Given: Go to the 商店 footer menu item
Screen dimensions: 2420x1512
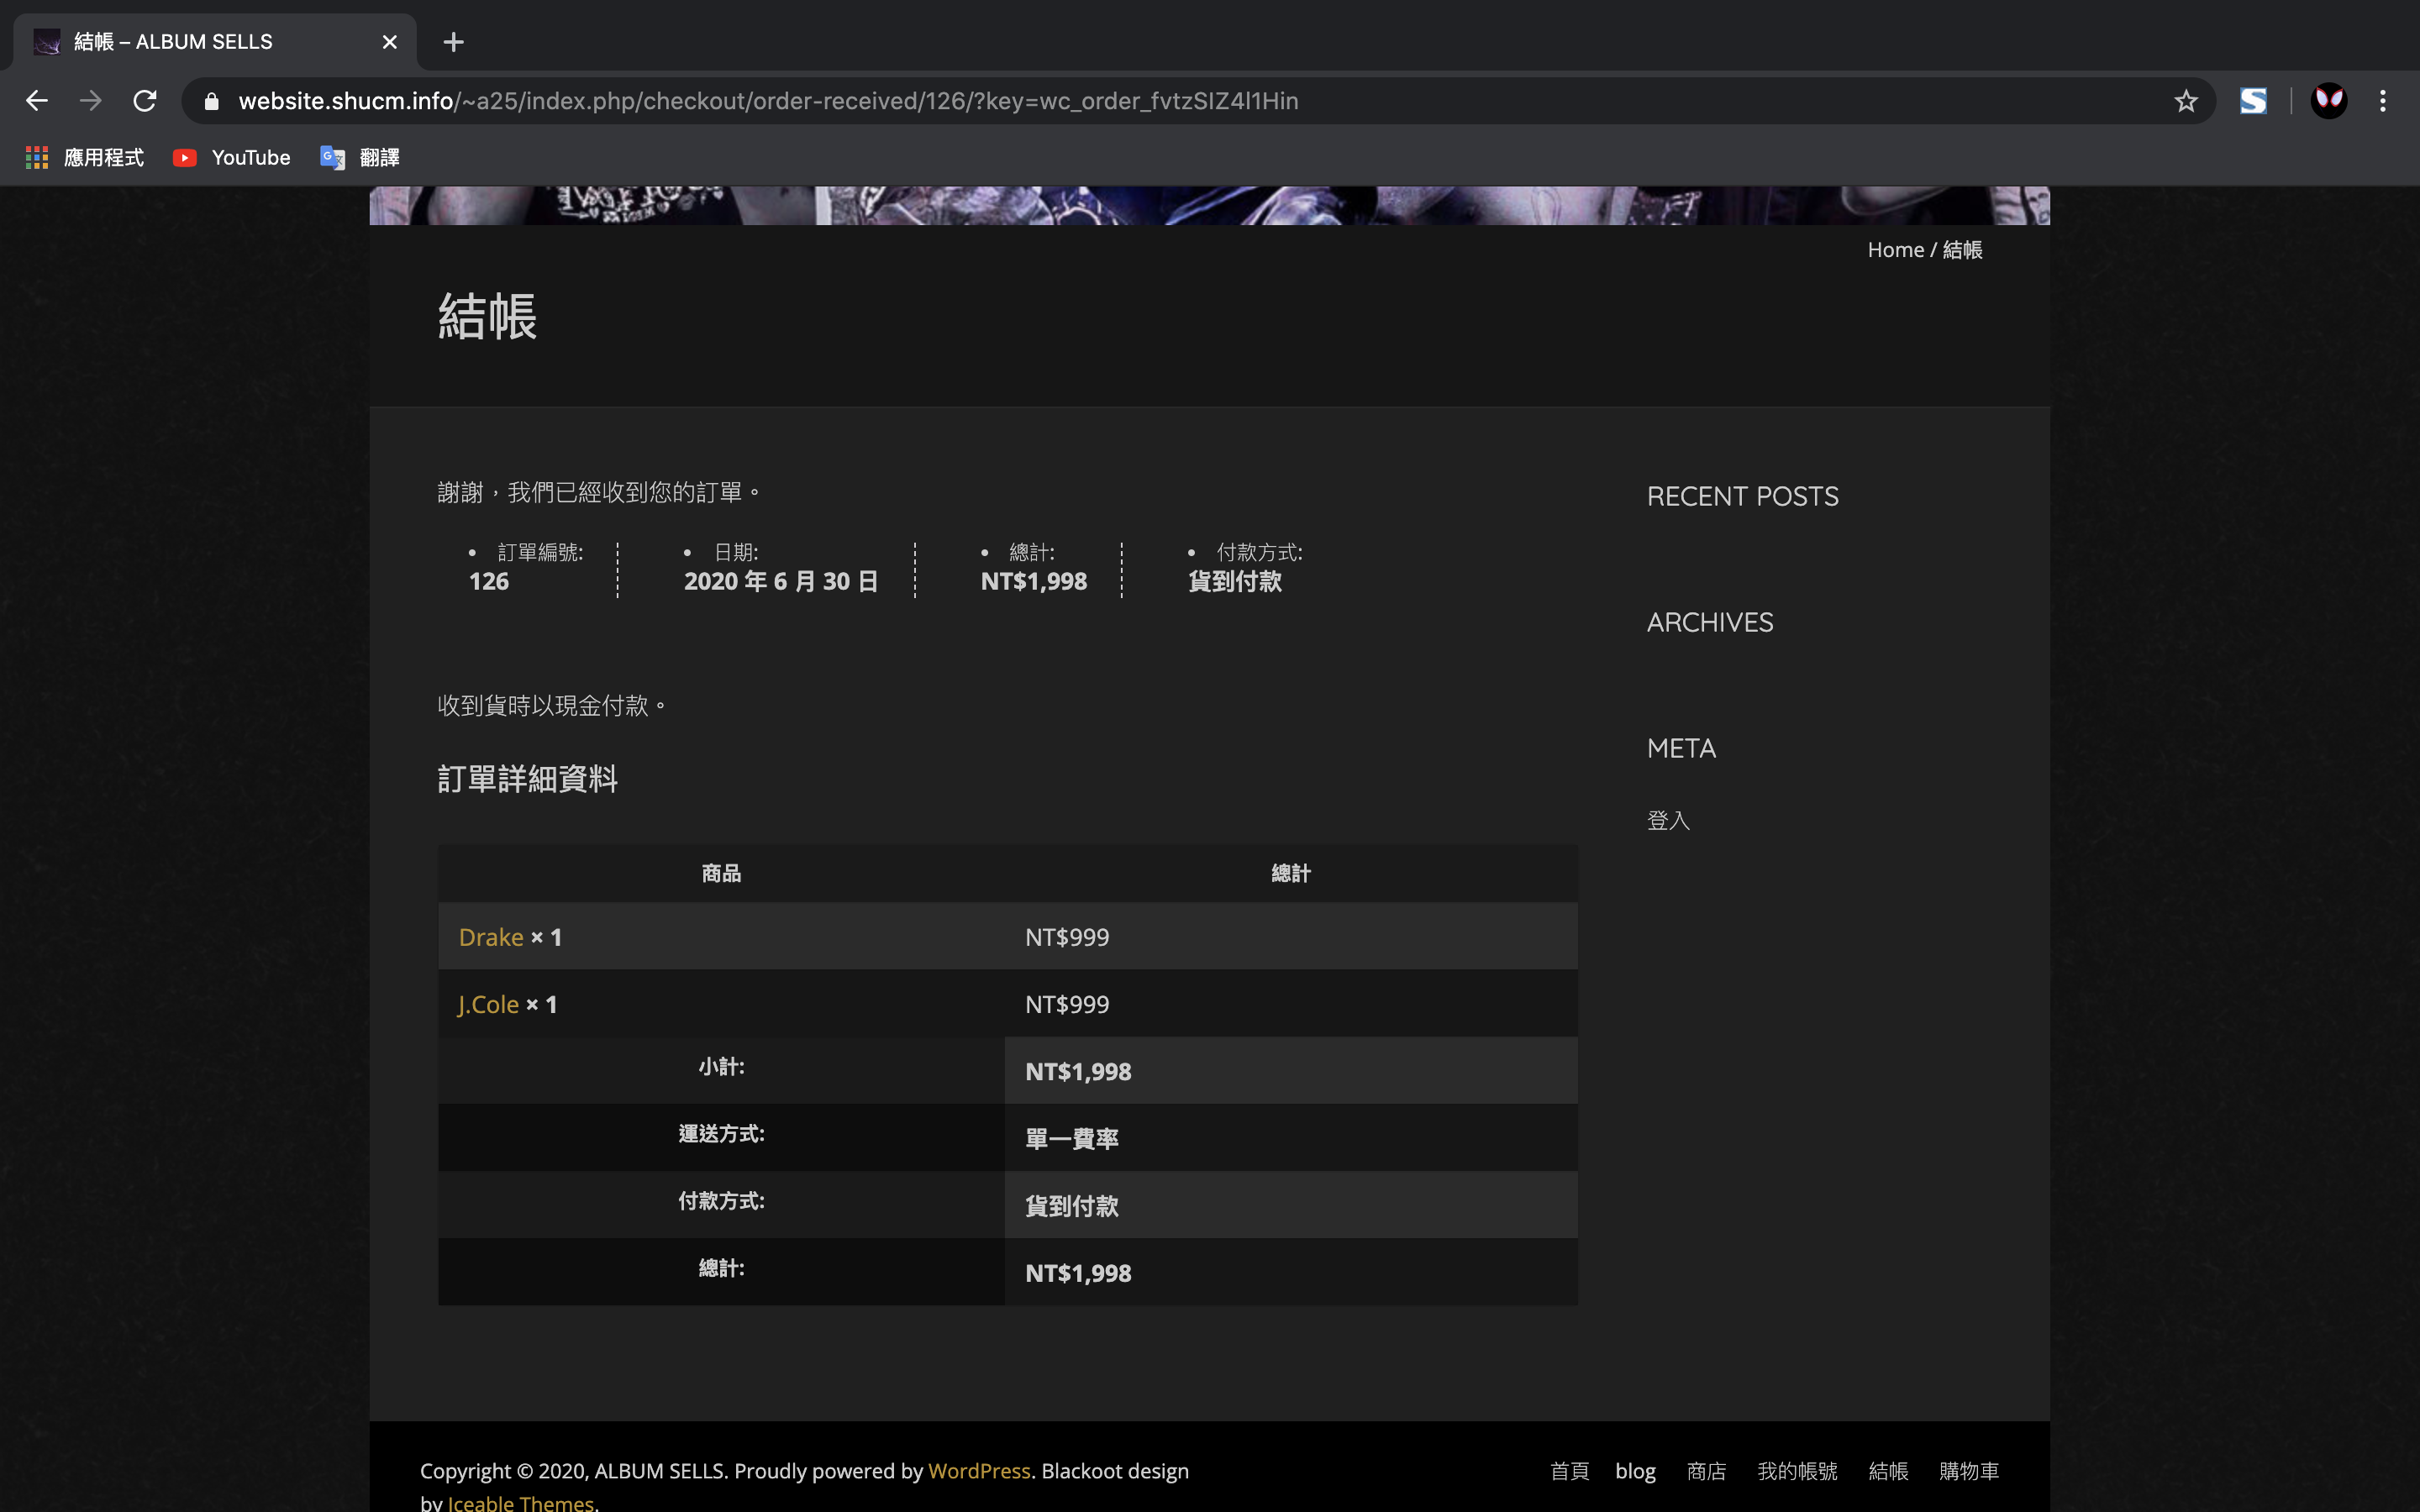Looking at the screenshot, I should click(x=1706, y=1471).
